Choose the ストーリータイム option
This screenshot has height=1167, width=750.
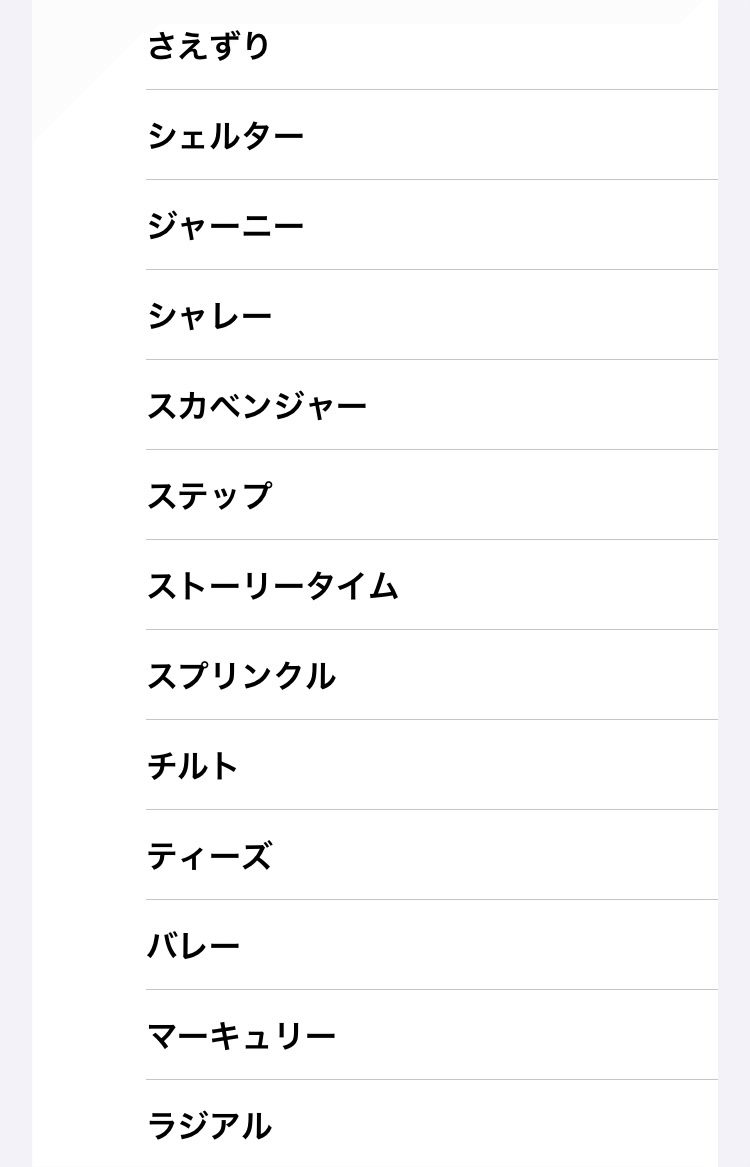[273, 586]
